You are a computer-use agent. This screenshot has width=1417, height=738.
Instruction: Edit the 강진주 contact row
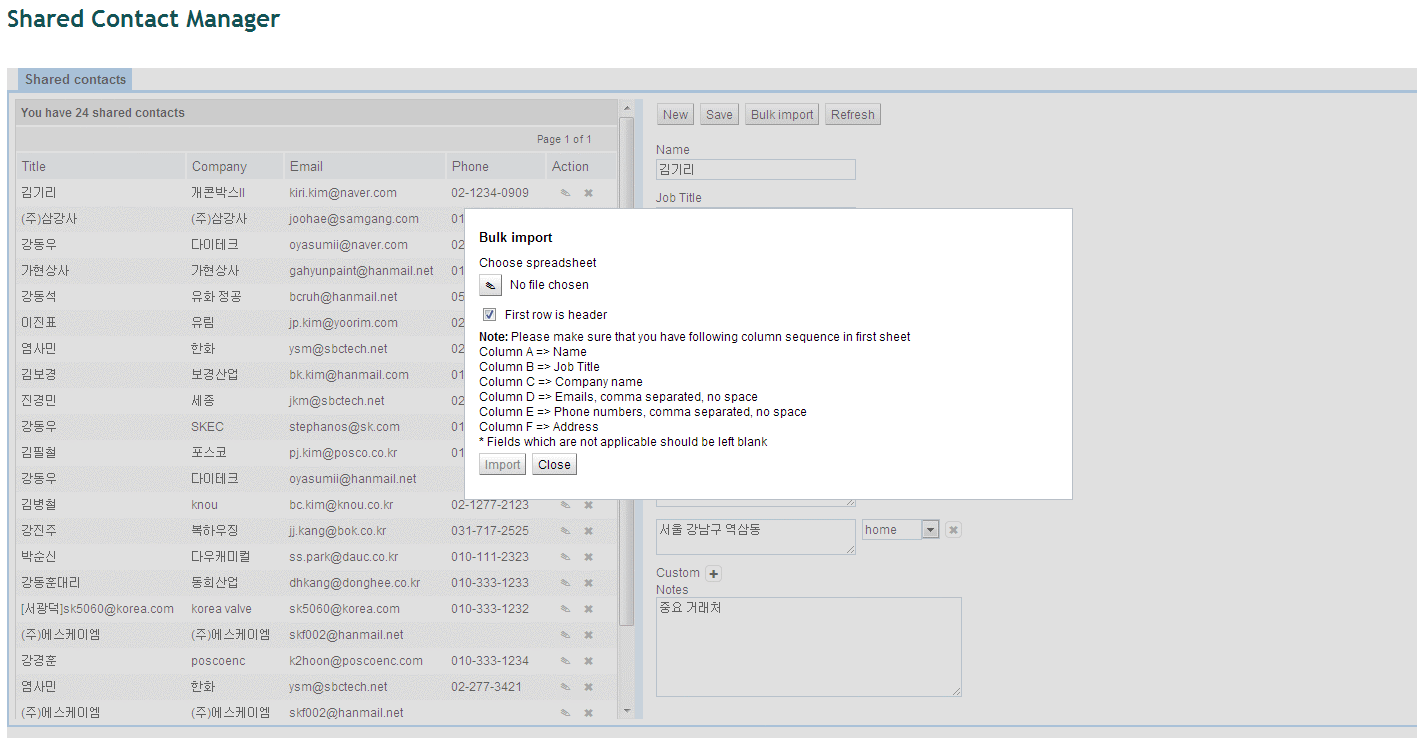[565, 530]
